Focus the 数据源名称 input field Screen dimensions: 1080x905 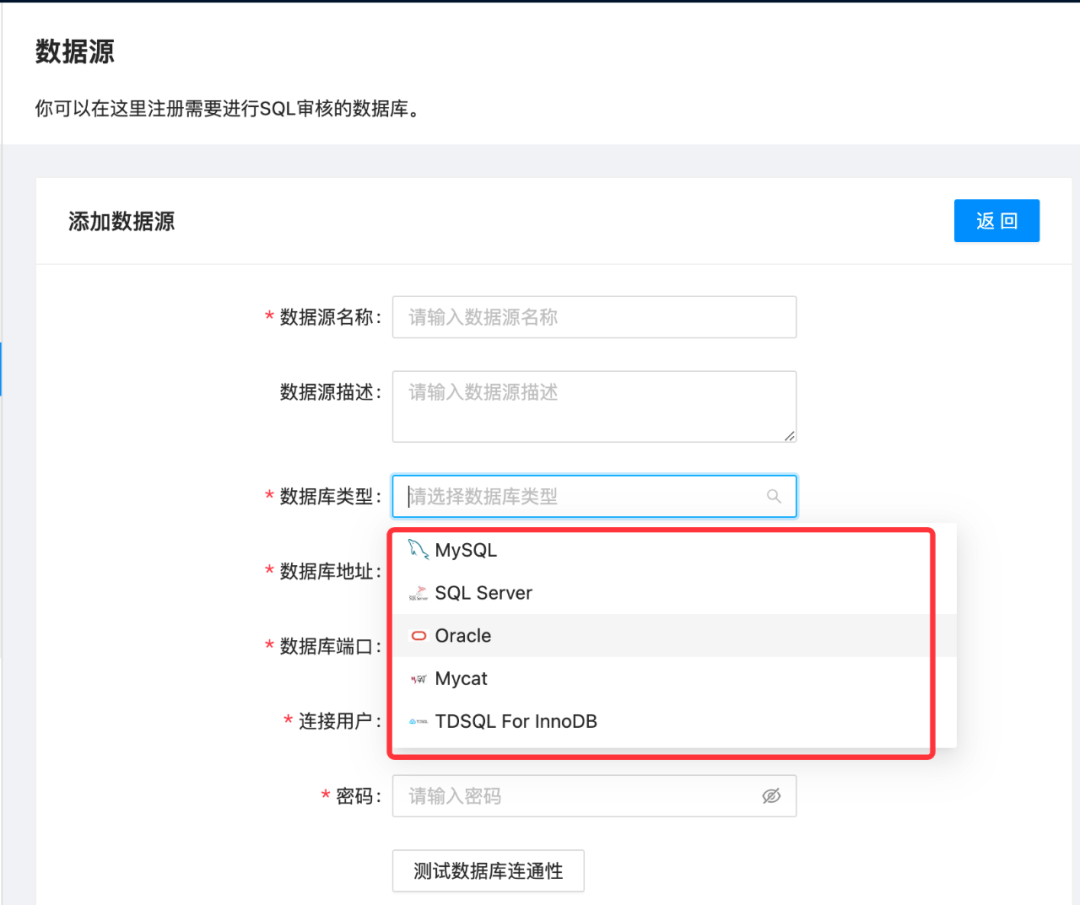(x=594, y=317)
